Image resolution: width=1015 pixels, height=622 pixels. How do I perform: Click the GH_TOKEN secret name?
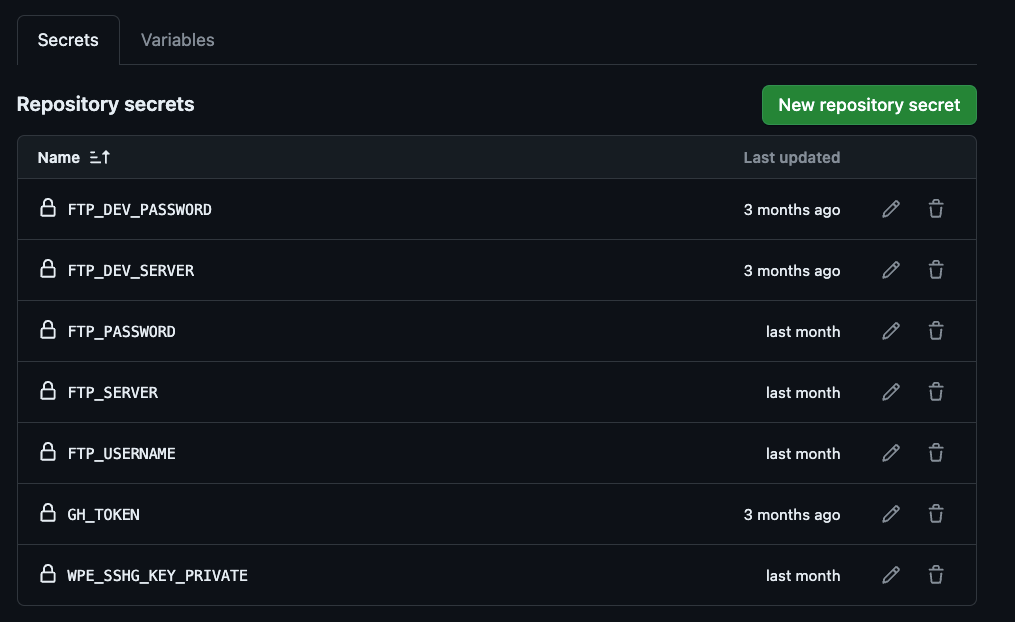click(x=104, y=515)
